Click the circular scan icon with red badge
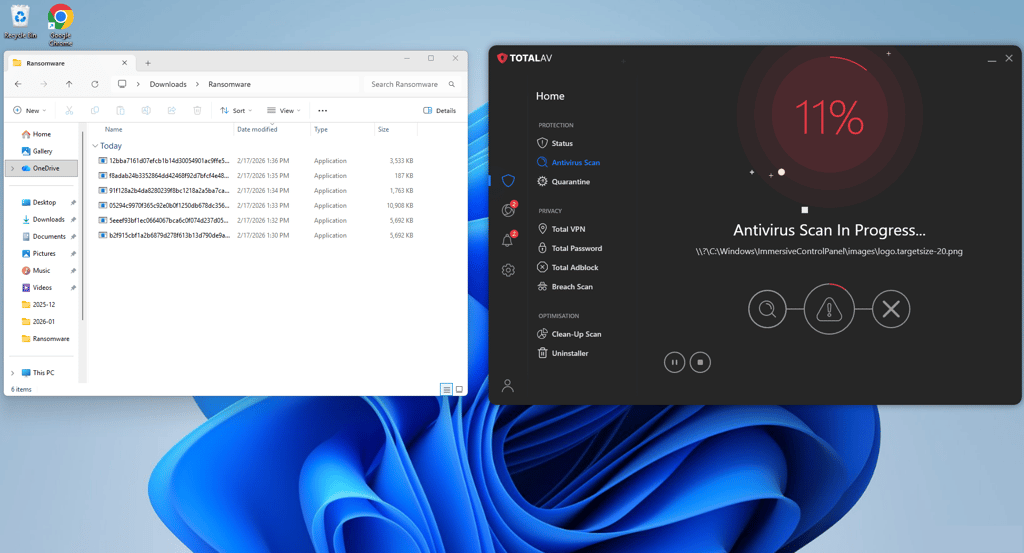 [x=508, y=210]
